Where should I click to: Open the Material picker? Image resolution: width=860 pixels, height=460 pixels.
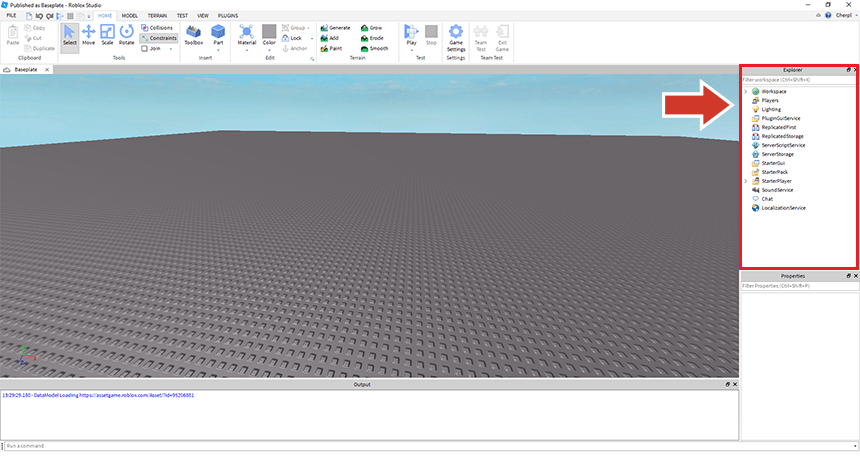(x=246, y=34)
